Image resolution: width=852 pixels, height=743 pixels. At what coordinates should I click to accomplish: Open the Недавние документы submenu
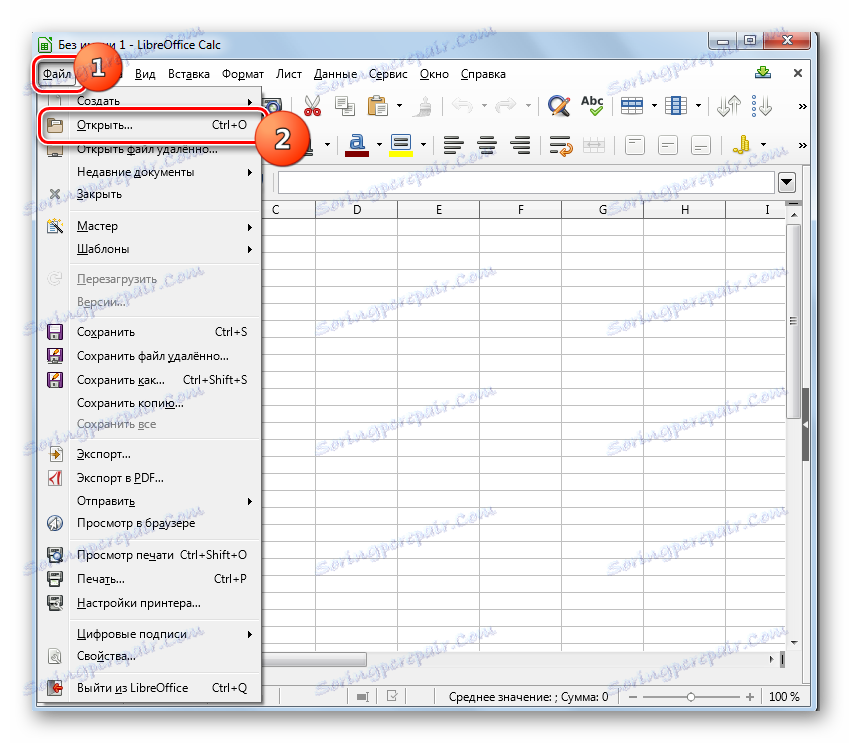[x=148, y=172]
